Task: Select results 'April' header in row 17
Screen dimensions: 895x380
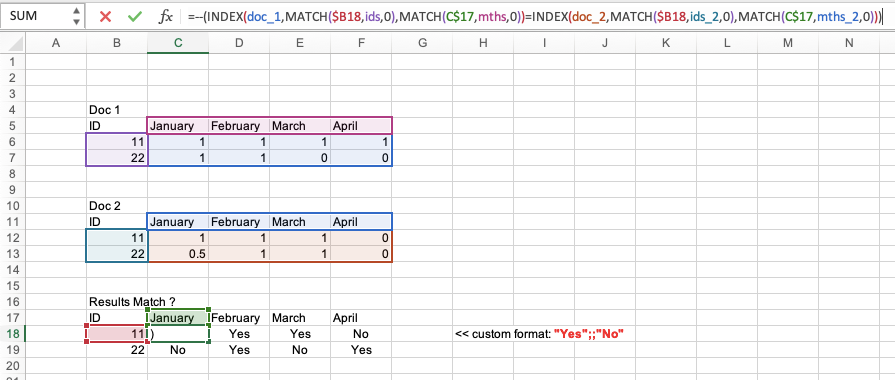Action: click(361, 318)
